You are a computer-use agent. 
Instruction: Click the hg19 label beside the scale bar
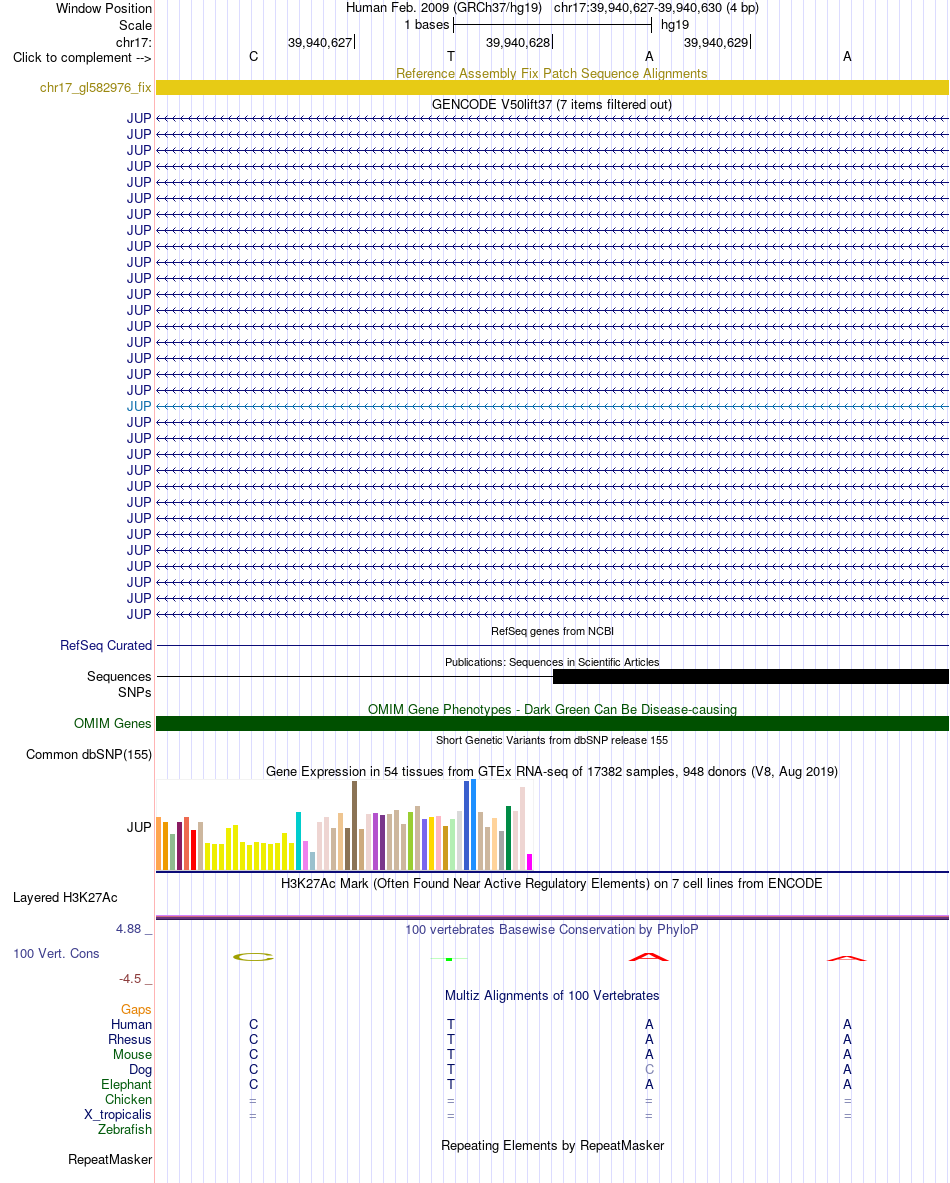pos(675,25)
